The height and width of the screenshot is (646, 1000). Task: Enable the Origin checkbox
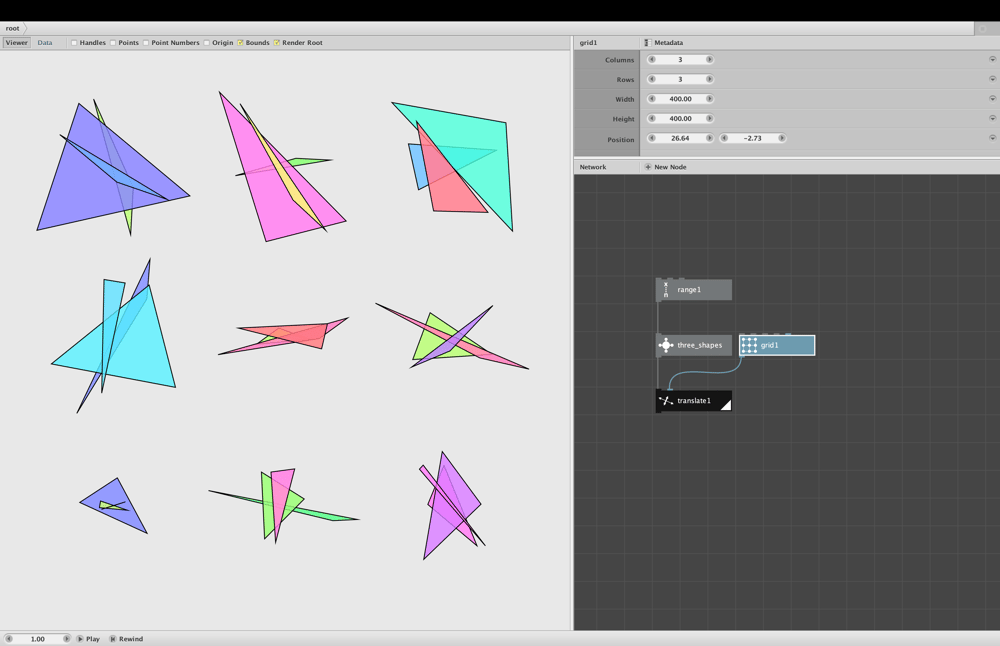click(x=207, y=43)
